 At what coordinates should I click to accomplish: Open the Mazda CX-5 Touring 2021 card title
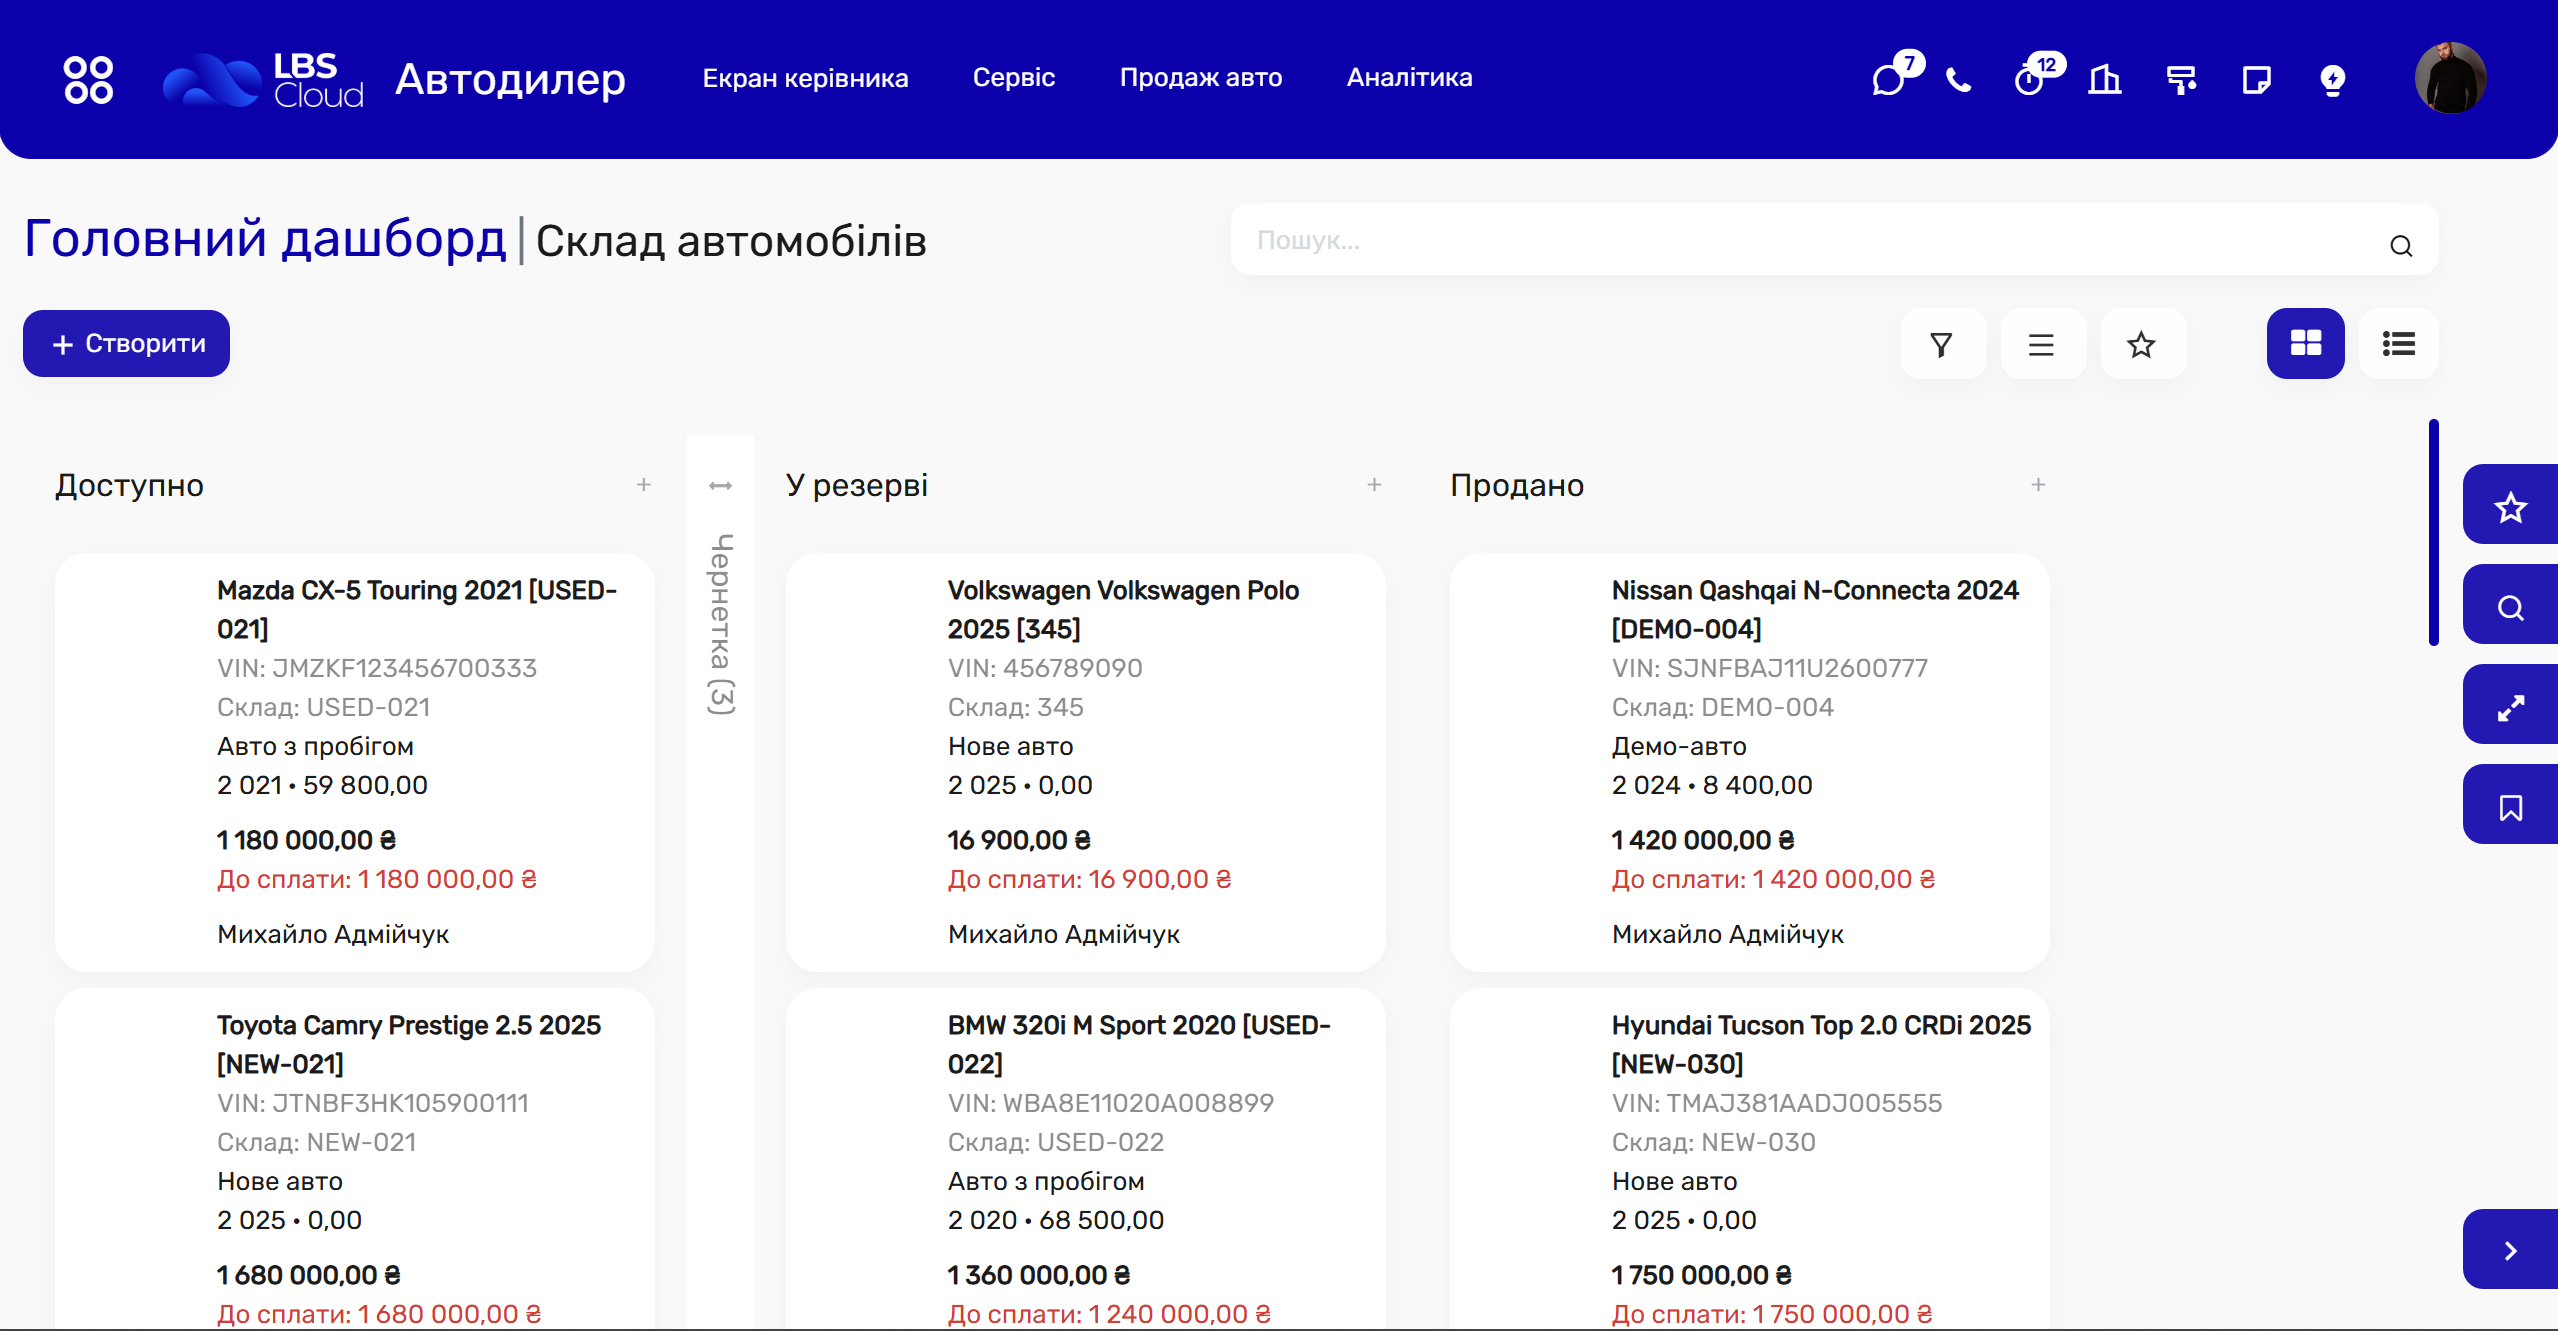[x=417, y=610]
